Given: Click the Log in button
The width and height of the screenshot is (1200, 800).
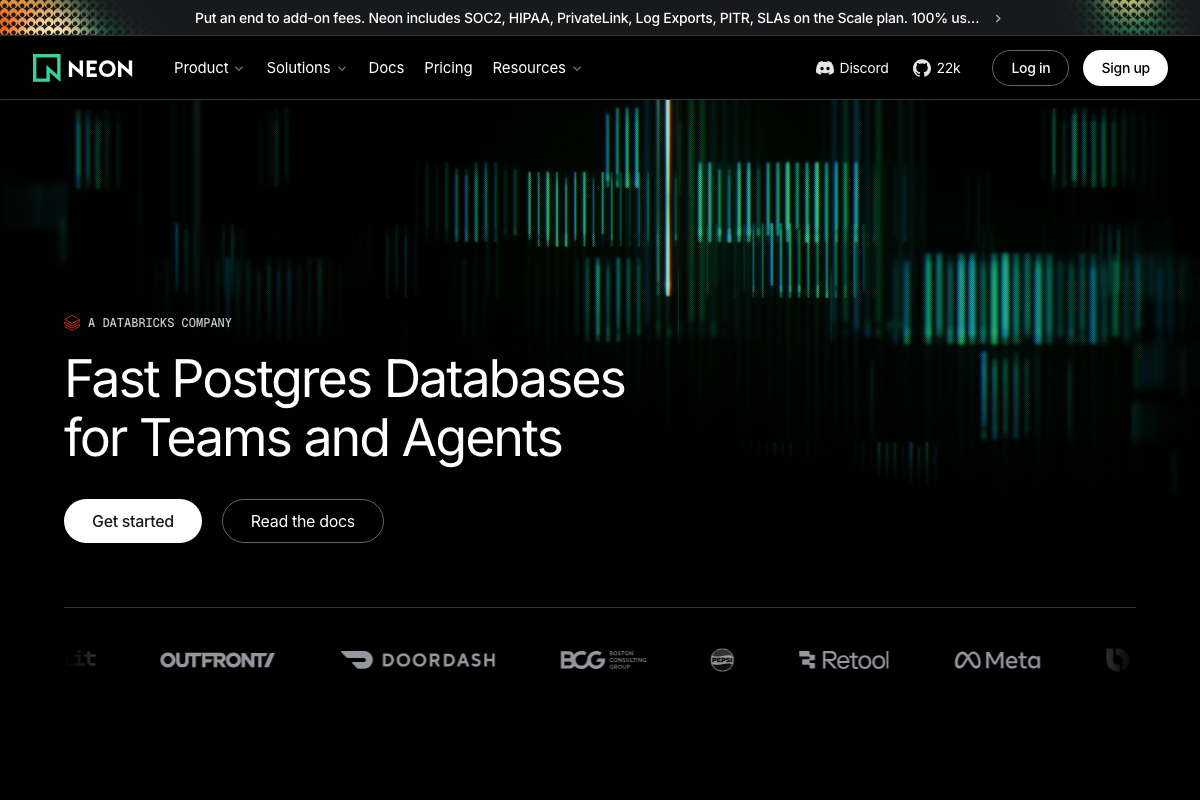Looking at the screenshot, I should 1030,68.
